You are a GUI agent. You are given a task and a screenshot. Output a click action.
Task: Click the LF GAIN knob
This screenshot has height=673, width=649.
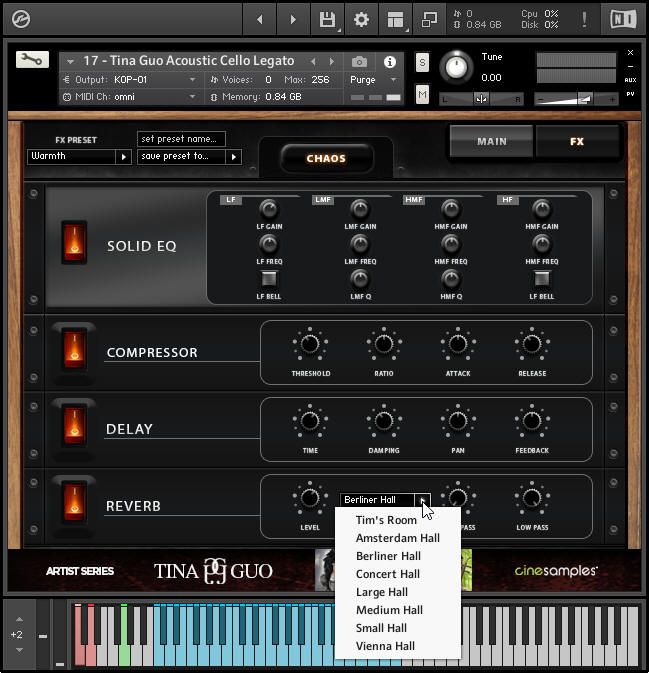[x=269, y=209]
